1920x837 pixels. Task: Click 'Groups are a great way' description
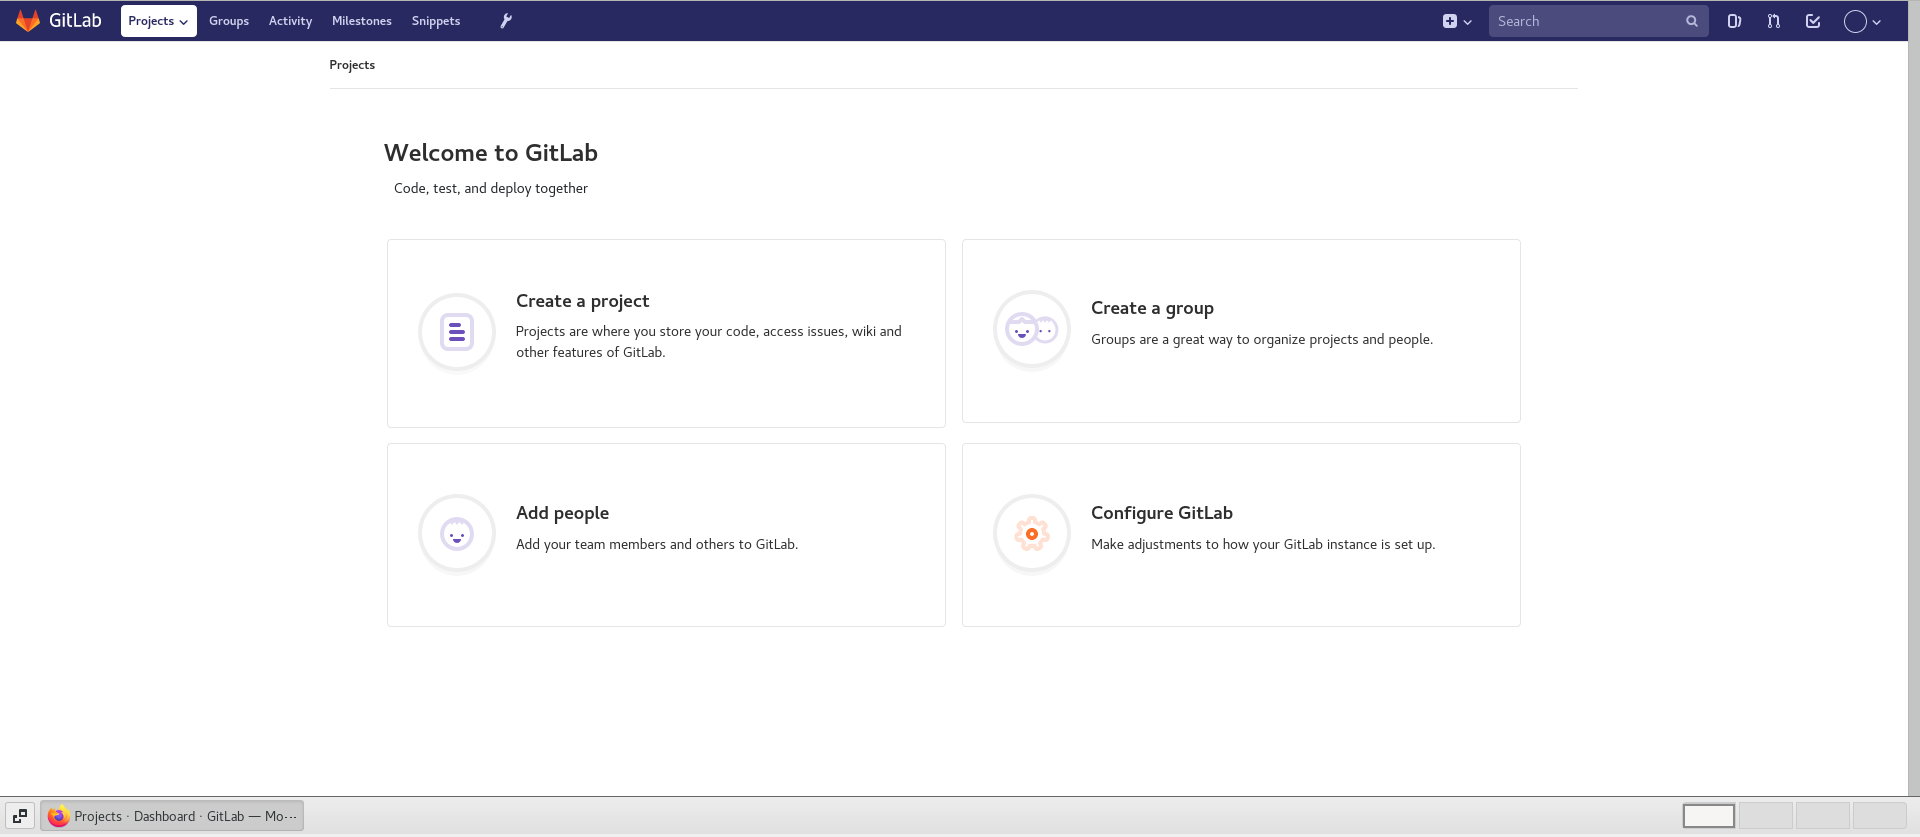pos(1262,339)
